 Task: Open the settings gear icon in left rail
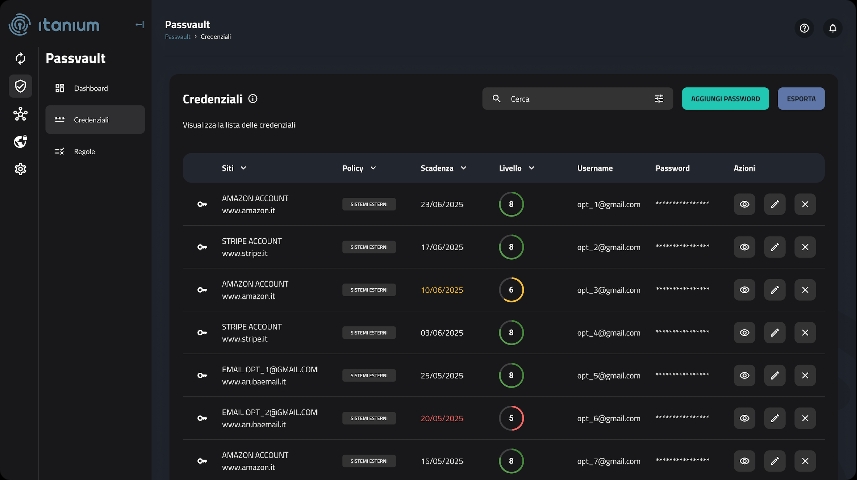pos(20,169)
